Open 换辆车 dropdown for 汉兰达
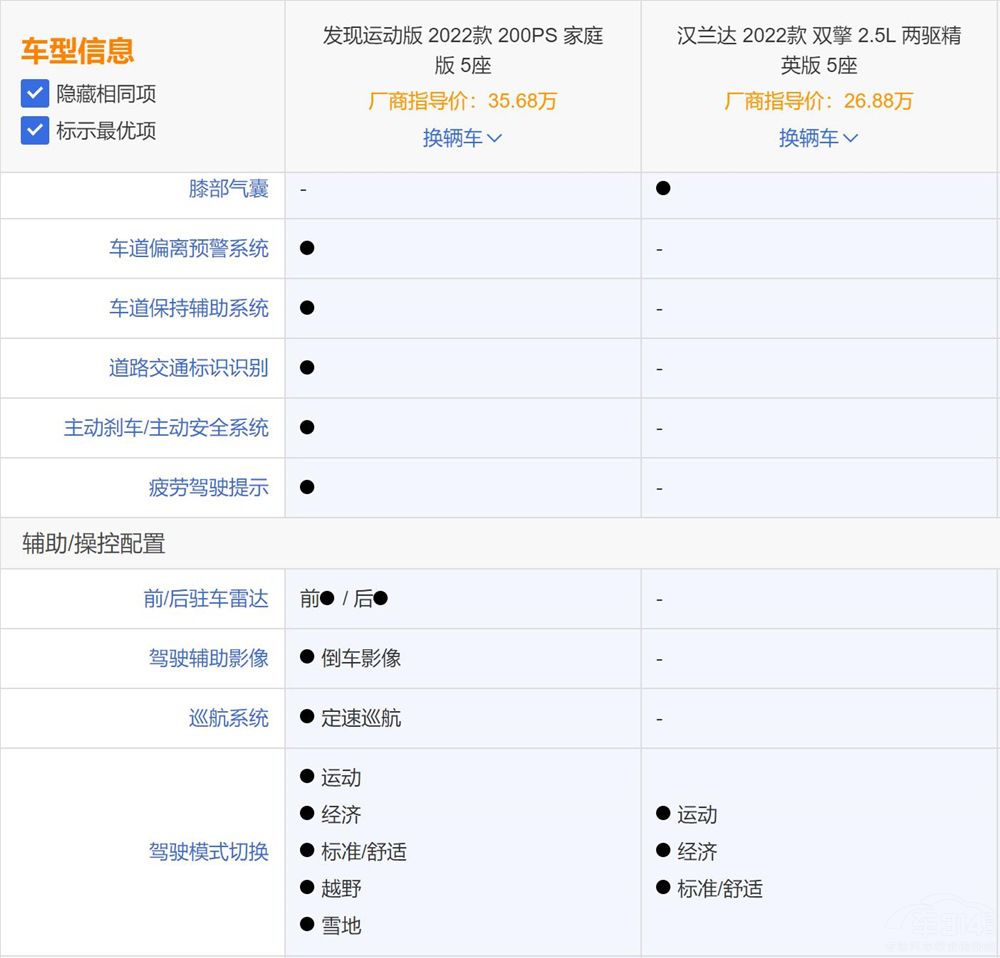The image size is (1000, 958). click(x=818, y=138)
